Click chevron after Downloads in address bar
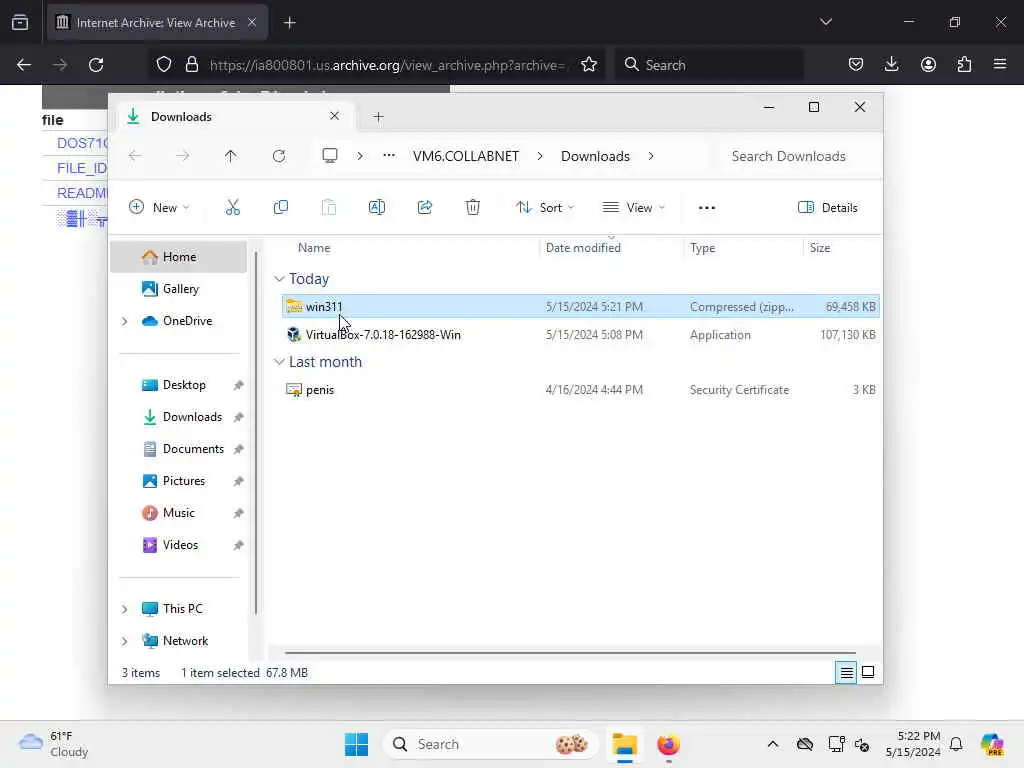This screenshot has width=1024, height=768. 651,156
